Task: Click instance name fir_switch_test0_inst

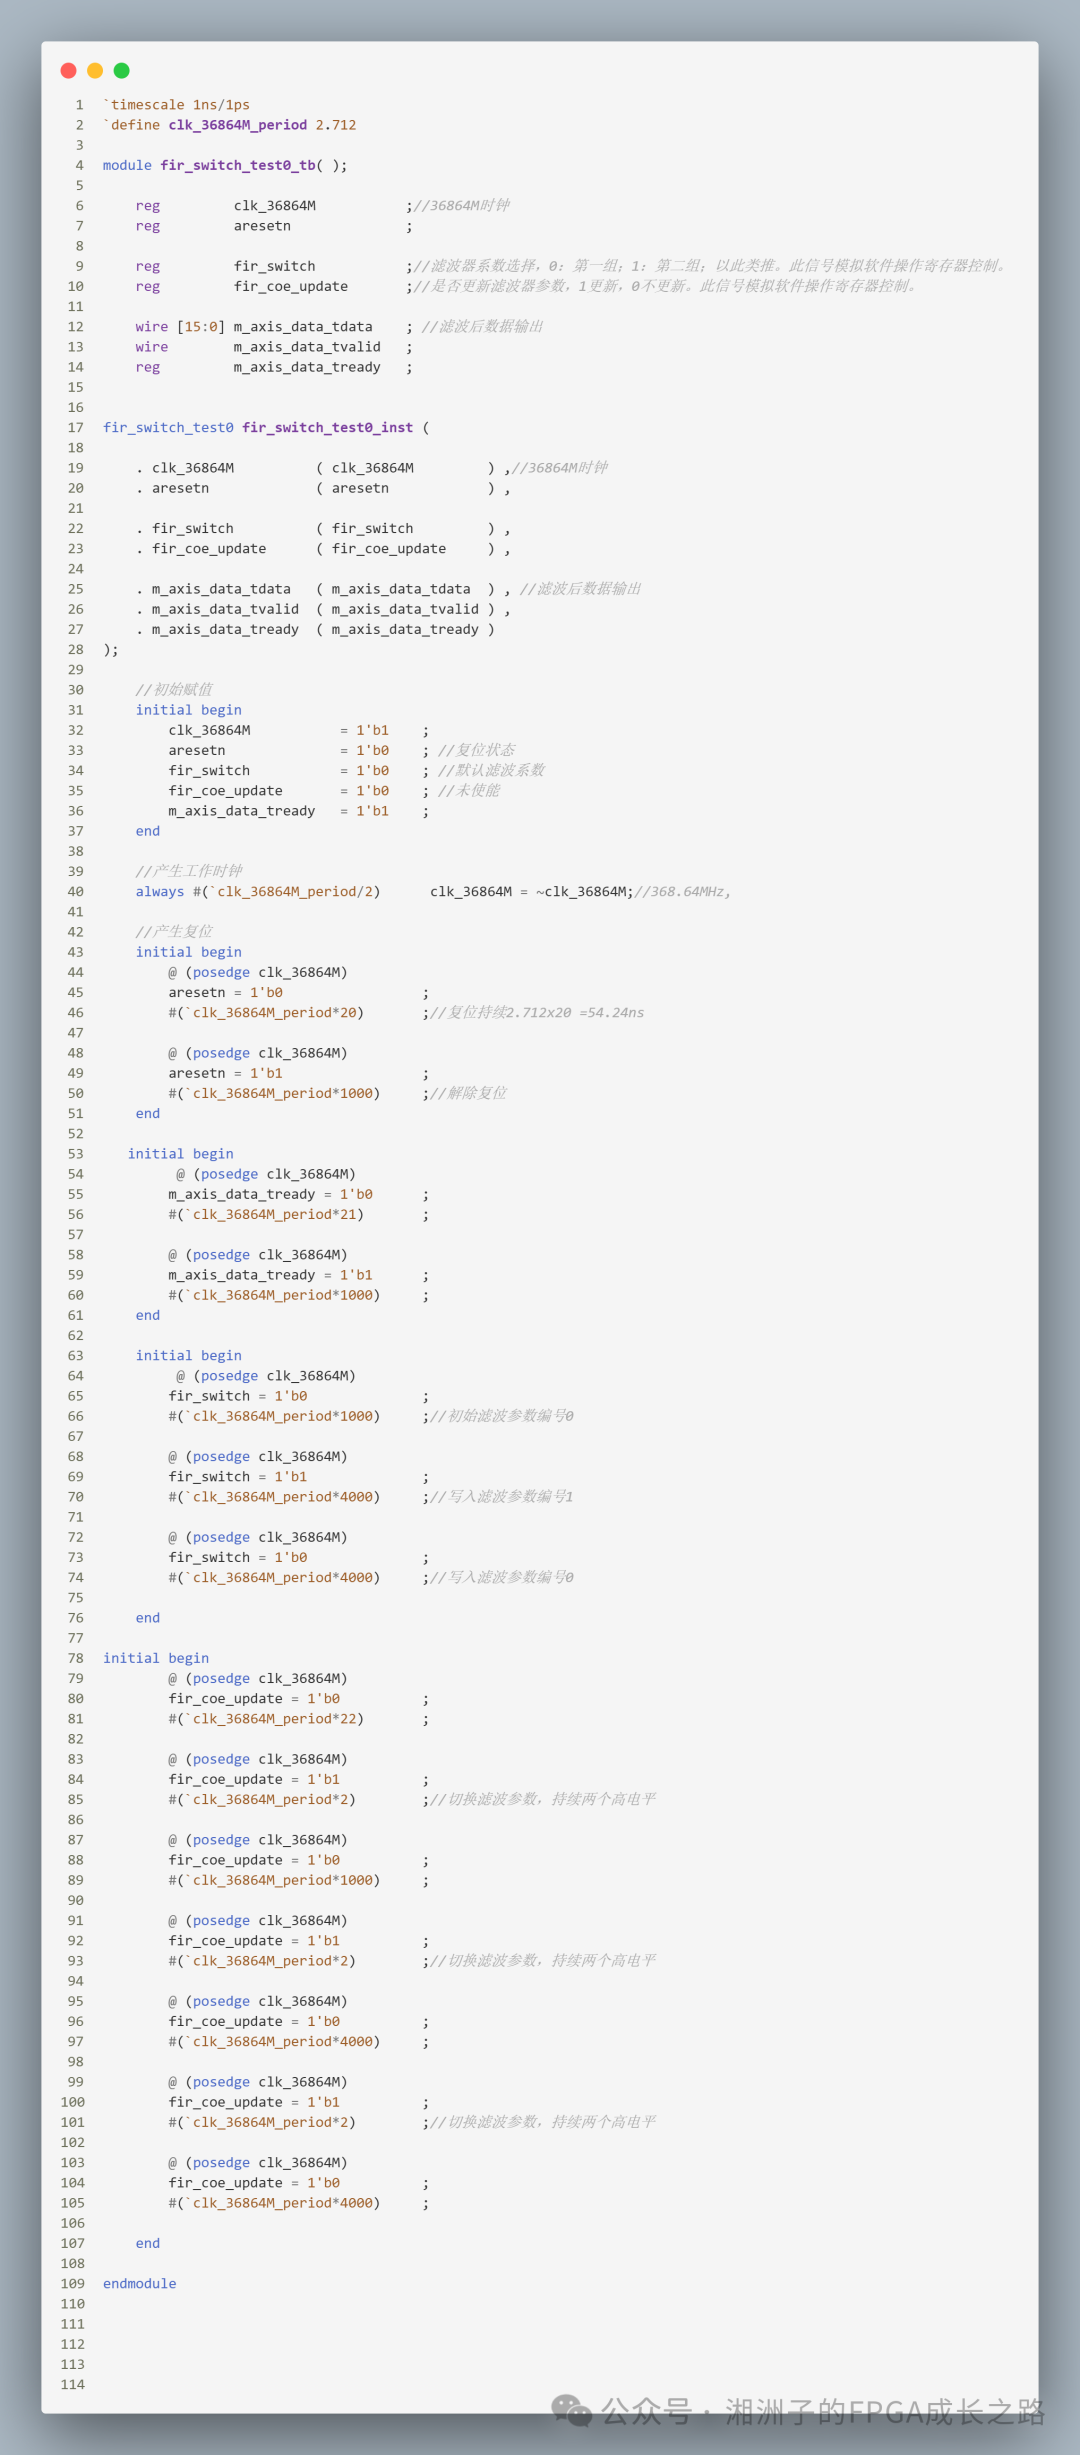Action: 327,428
